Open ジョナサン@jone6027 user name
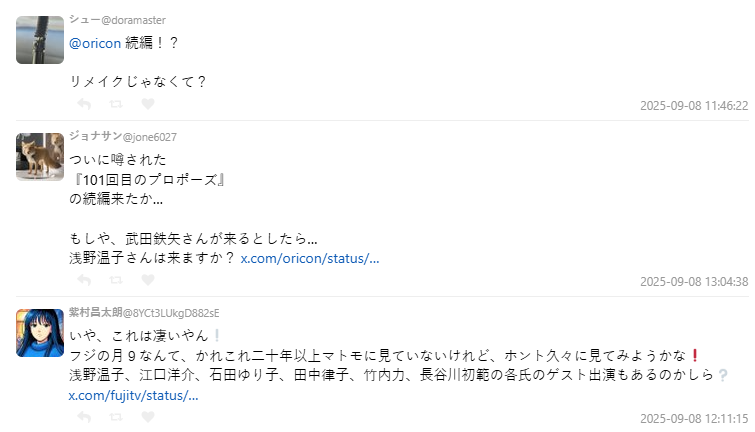755x432 pixels. [x=123, y=136]
